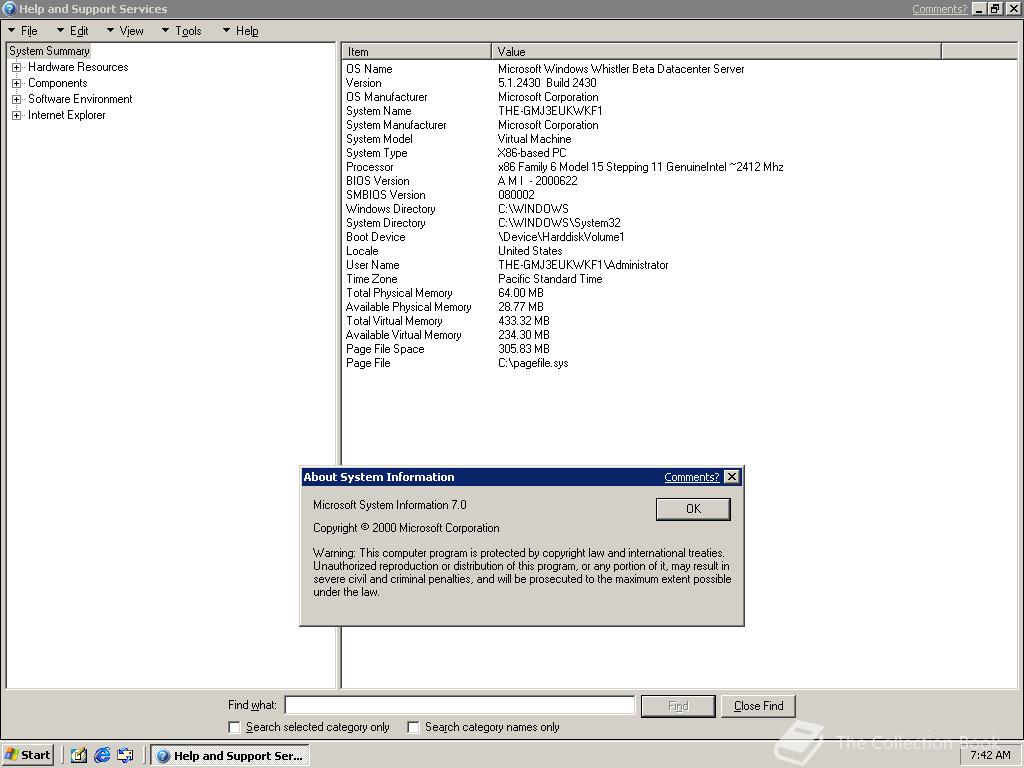Enable Search category names only
The image size is (1024, 768).
(413, 727)
